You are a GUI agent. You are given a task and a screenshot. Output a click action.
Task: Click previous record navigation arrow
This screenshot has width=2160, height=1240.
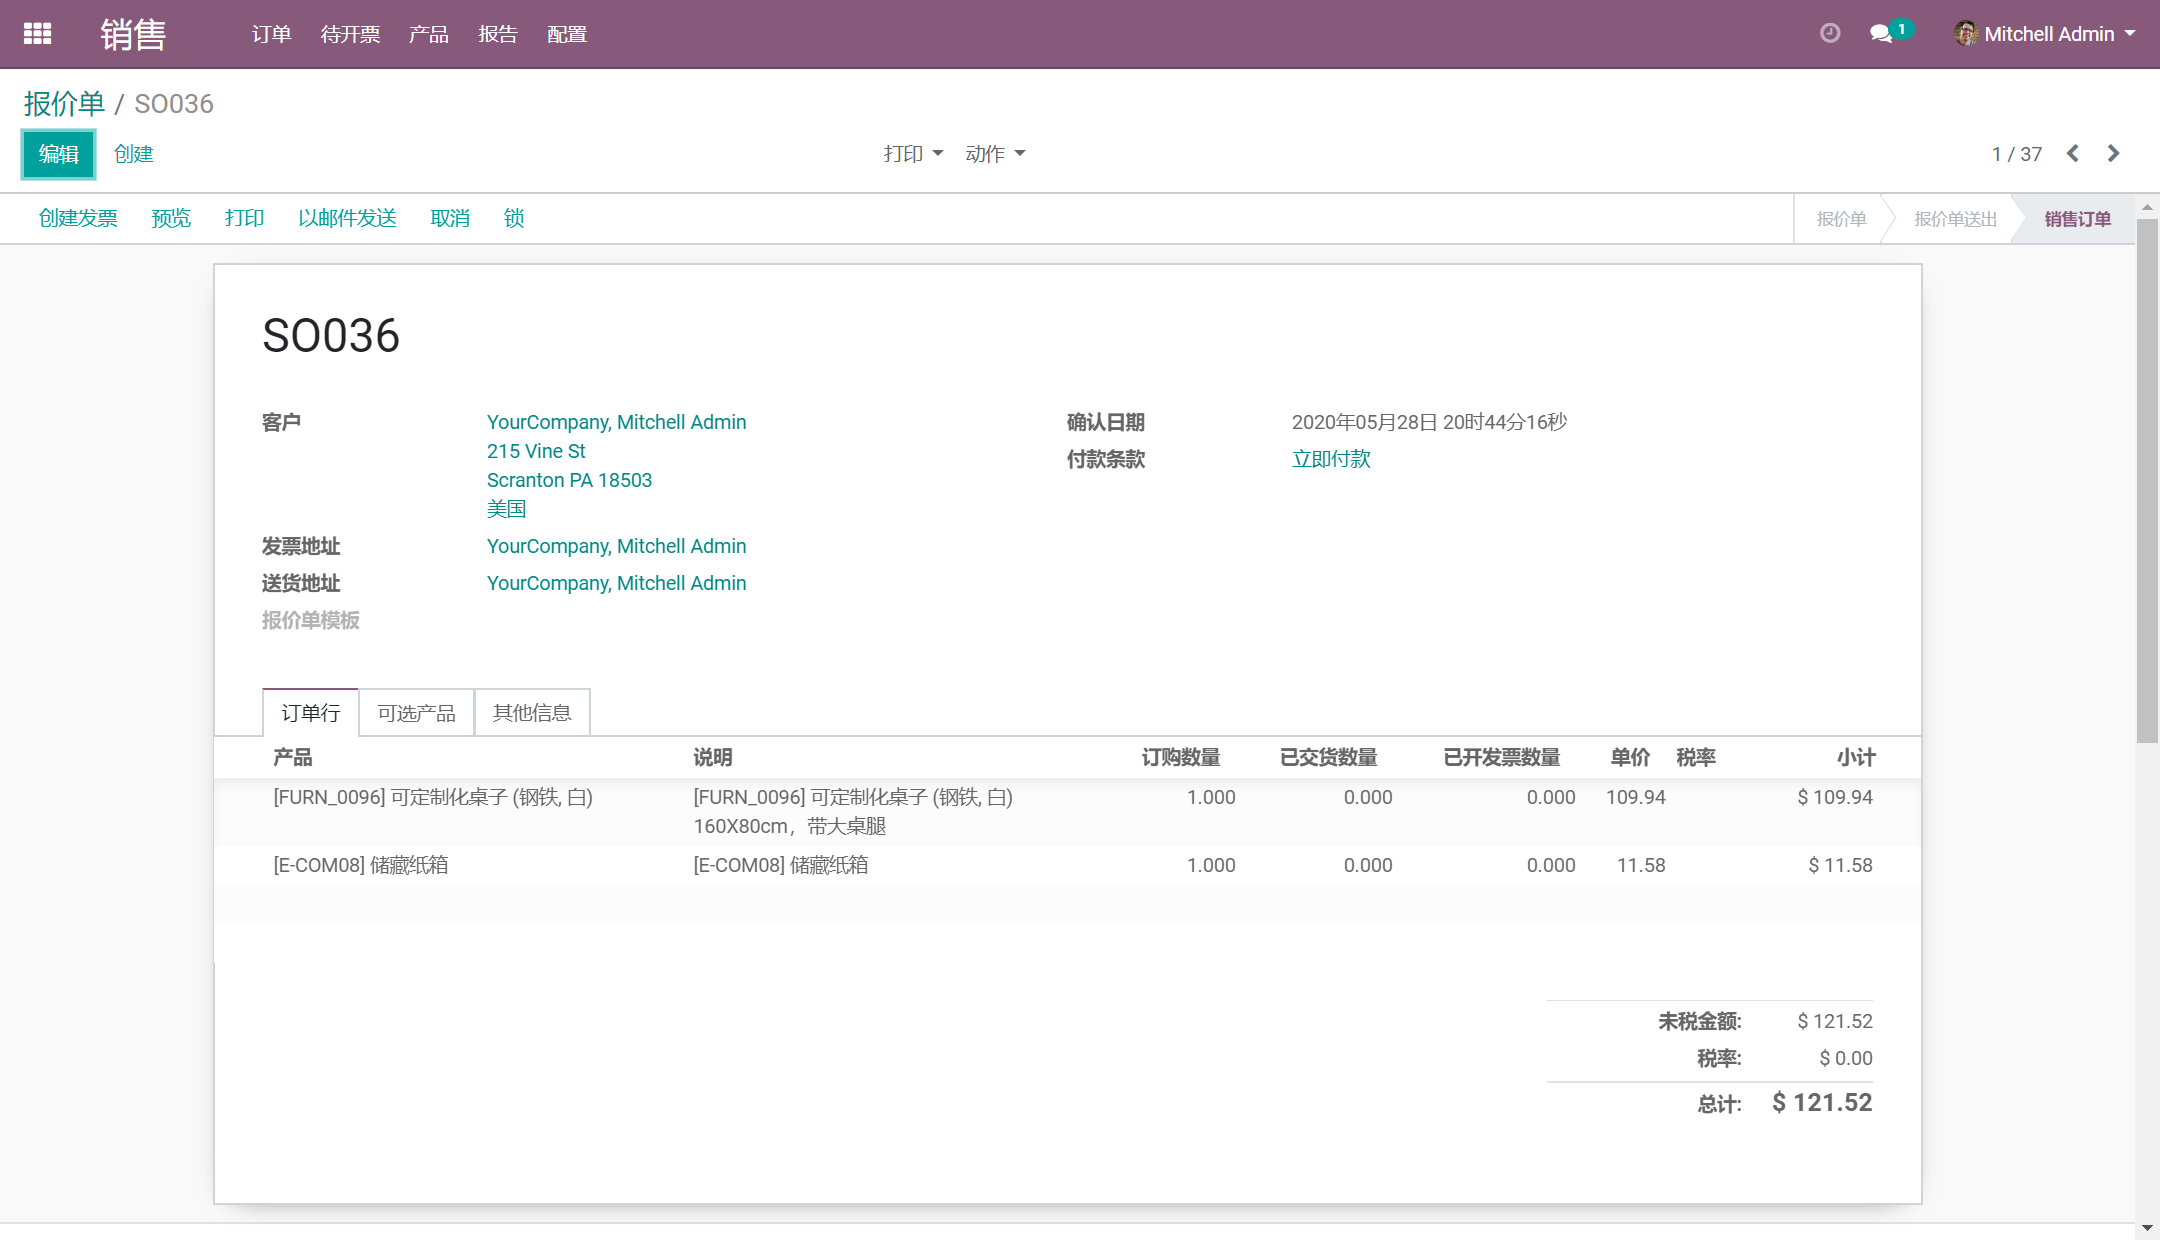coord(2074,153)
